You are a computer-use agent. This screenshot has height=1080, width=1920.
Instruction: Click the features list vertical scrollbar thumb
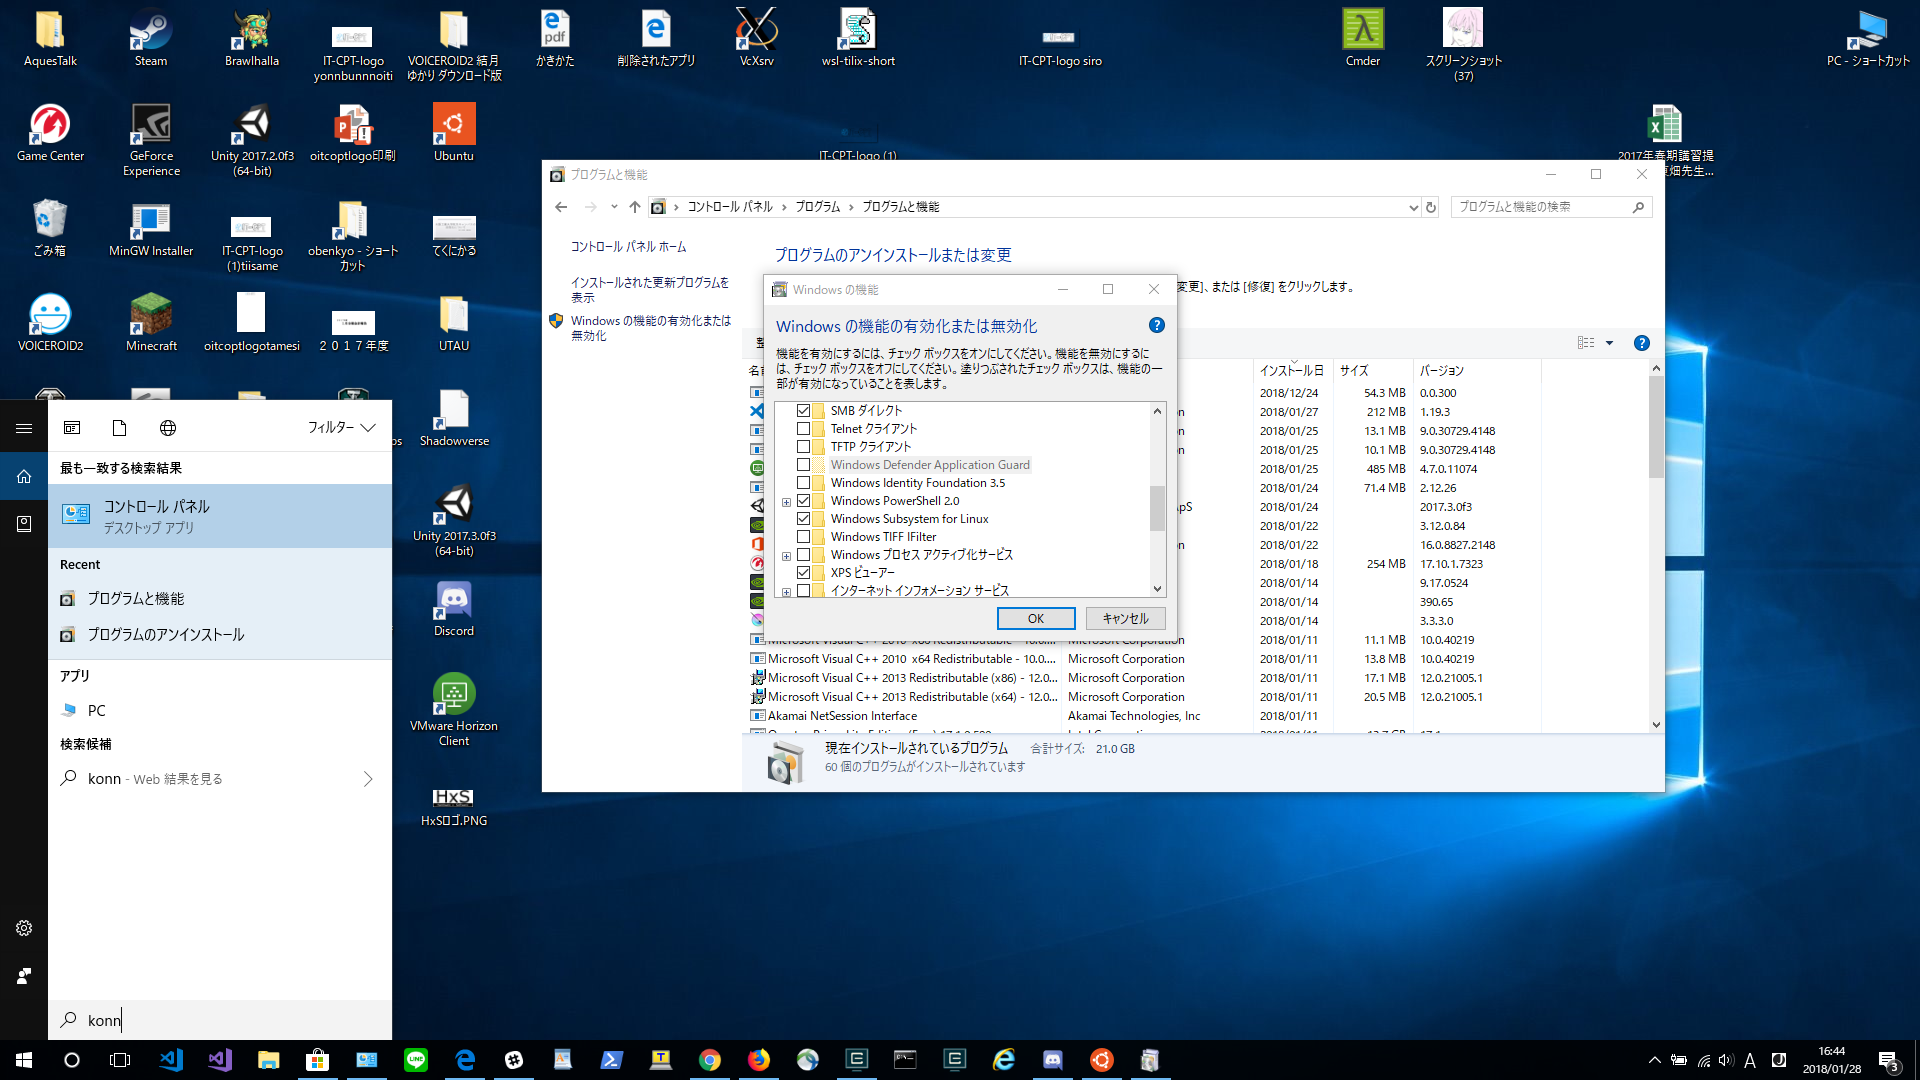(1157, 508)
